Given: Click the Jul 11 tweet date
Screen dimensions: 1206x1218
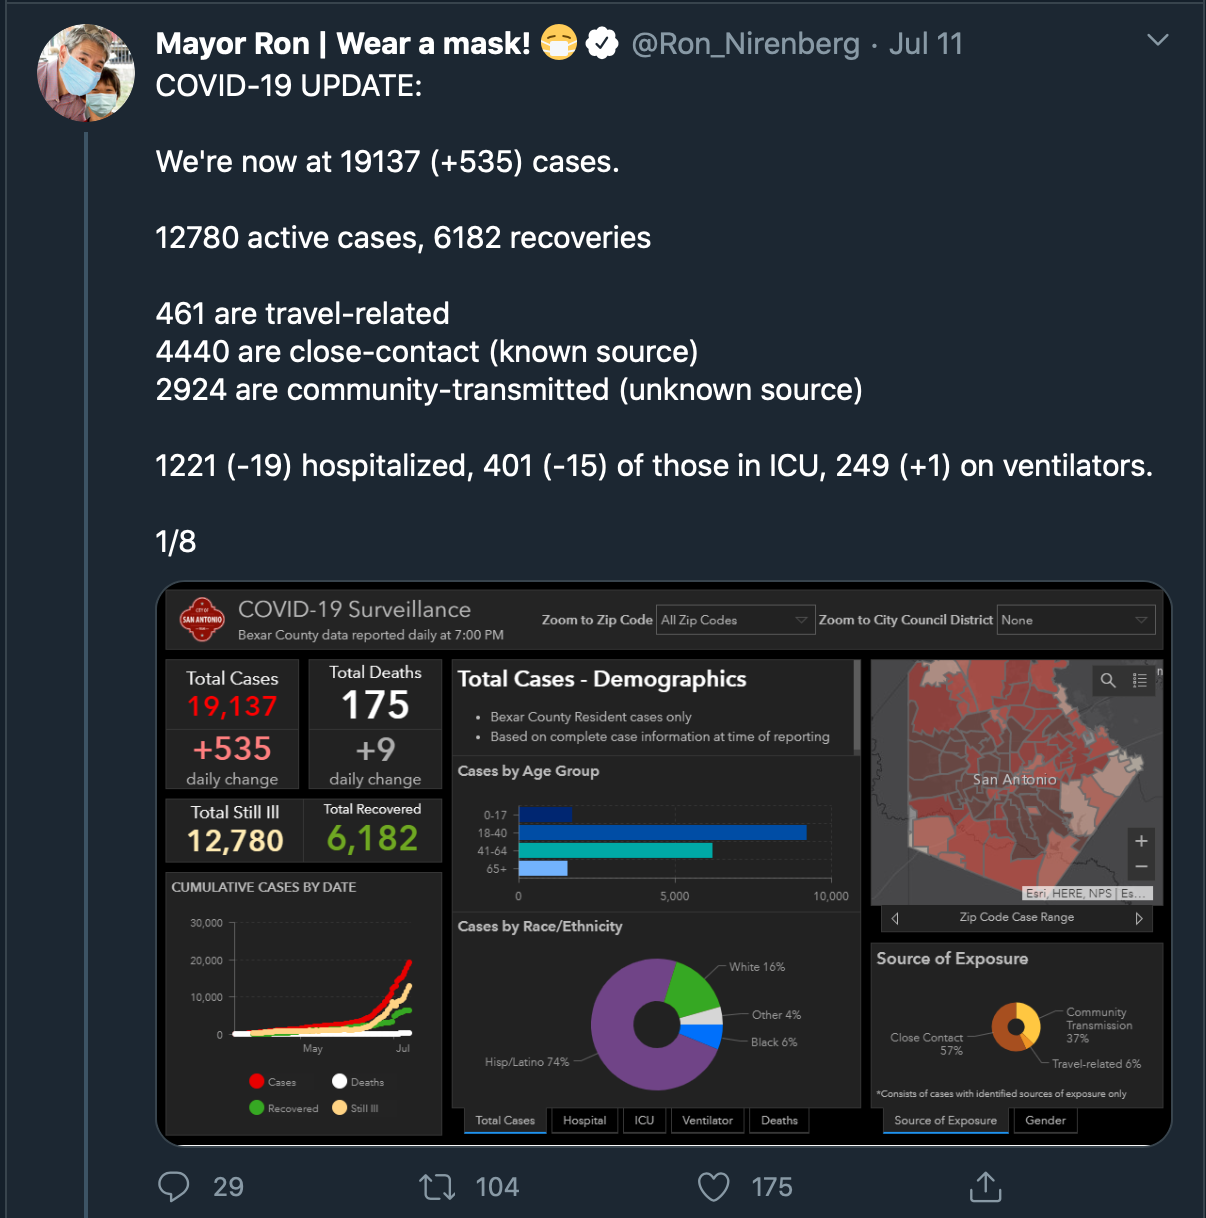Looking at the screenshot, I should pos(925,44).
